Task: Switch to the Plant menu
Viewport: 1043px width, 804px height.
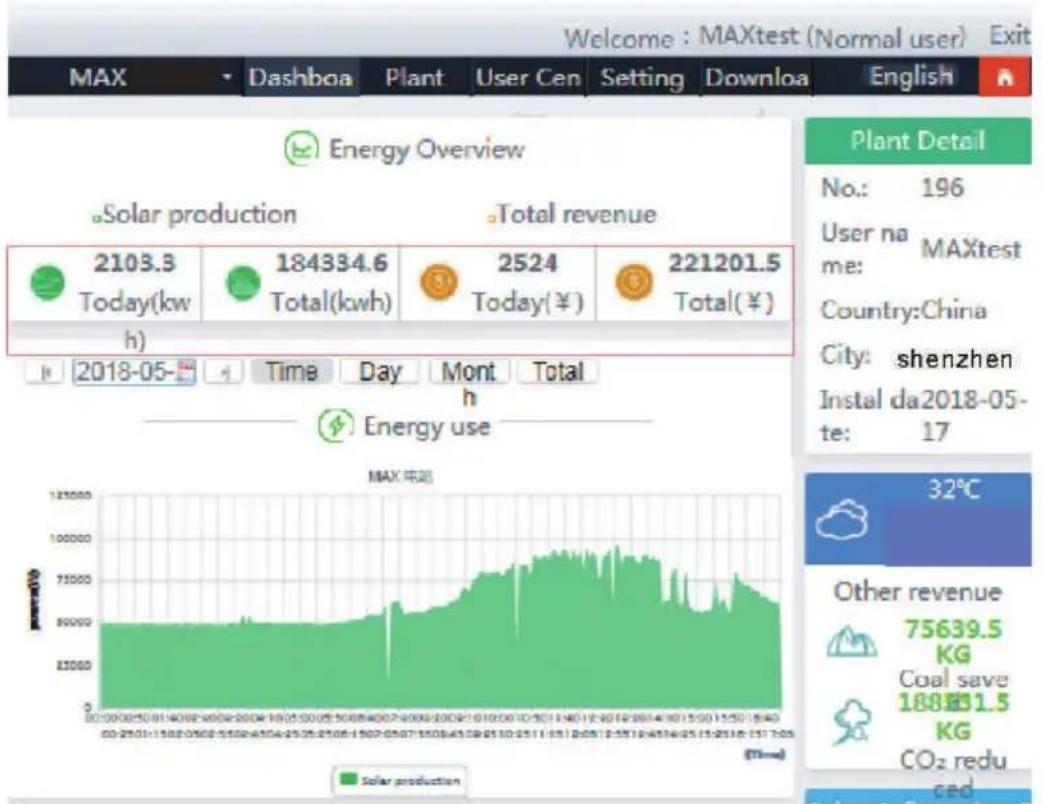Action: pyautogui.click(x=414, y=78)
